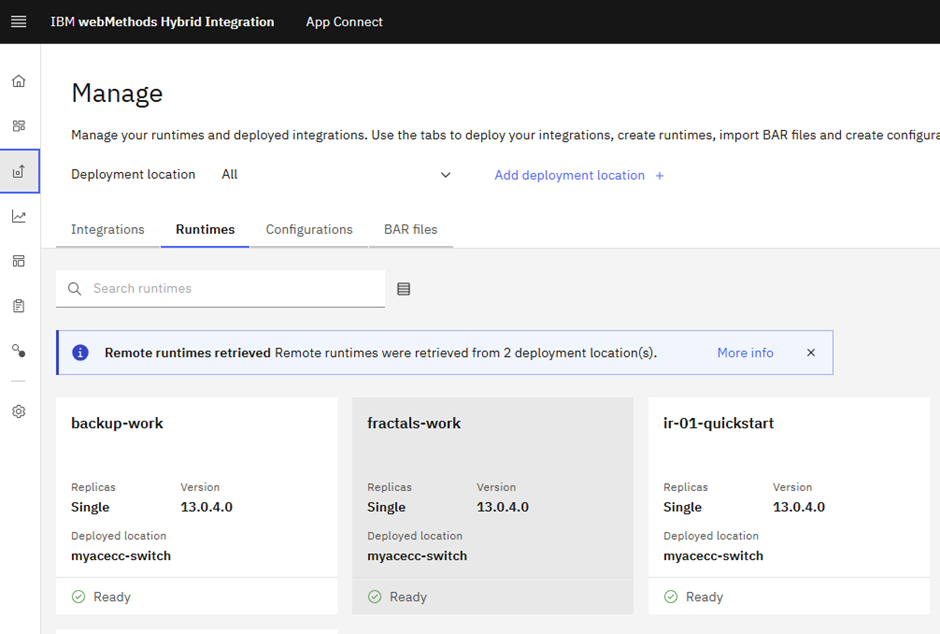This screenshot has height=634, width=940.
Task: Switch runtimes to list view icon
Action: (x=403, y=289)
